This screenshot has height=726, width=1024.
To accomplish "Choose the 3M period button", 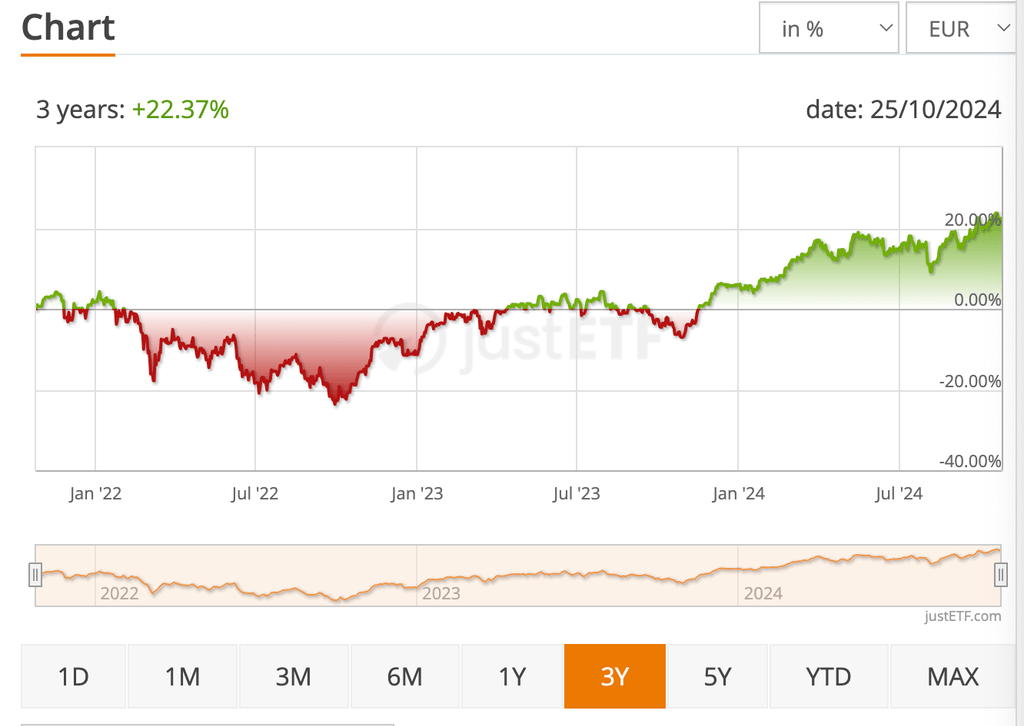I will point(294,677).
